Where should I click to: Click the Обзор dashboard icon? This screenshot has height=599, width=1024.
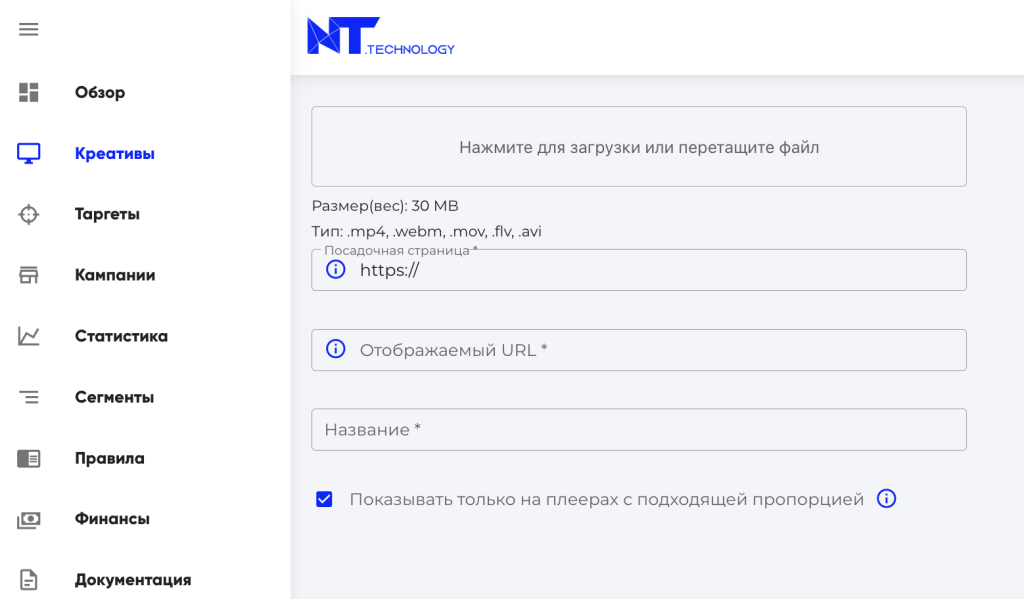pyautogui.click(x=29, y=93)
